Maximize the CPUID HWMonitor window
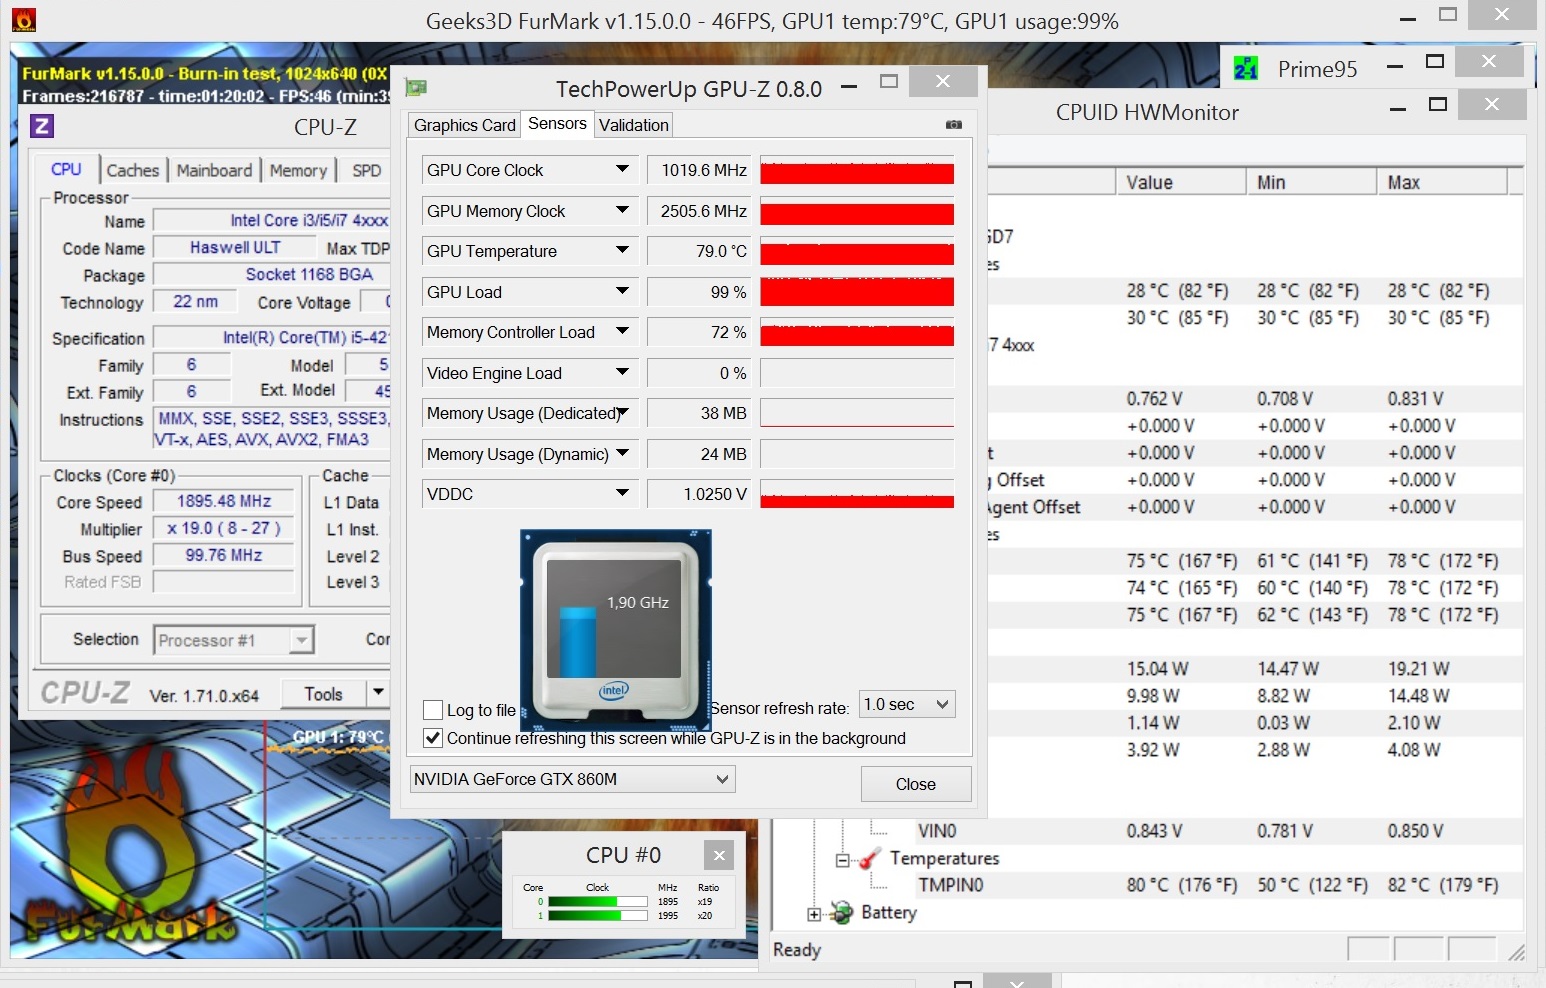 [x=1438, y=105]
